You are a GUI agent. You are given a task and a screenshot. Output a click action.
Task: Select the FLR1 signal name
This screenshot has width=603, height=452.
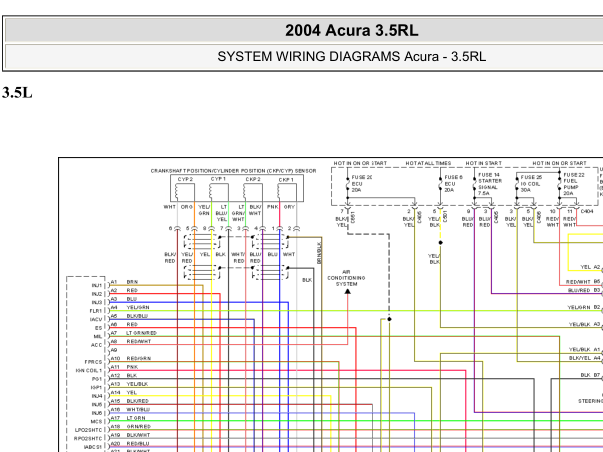pyautogui.click(x=95, y=311)
